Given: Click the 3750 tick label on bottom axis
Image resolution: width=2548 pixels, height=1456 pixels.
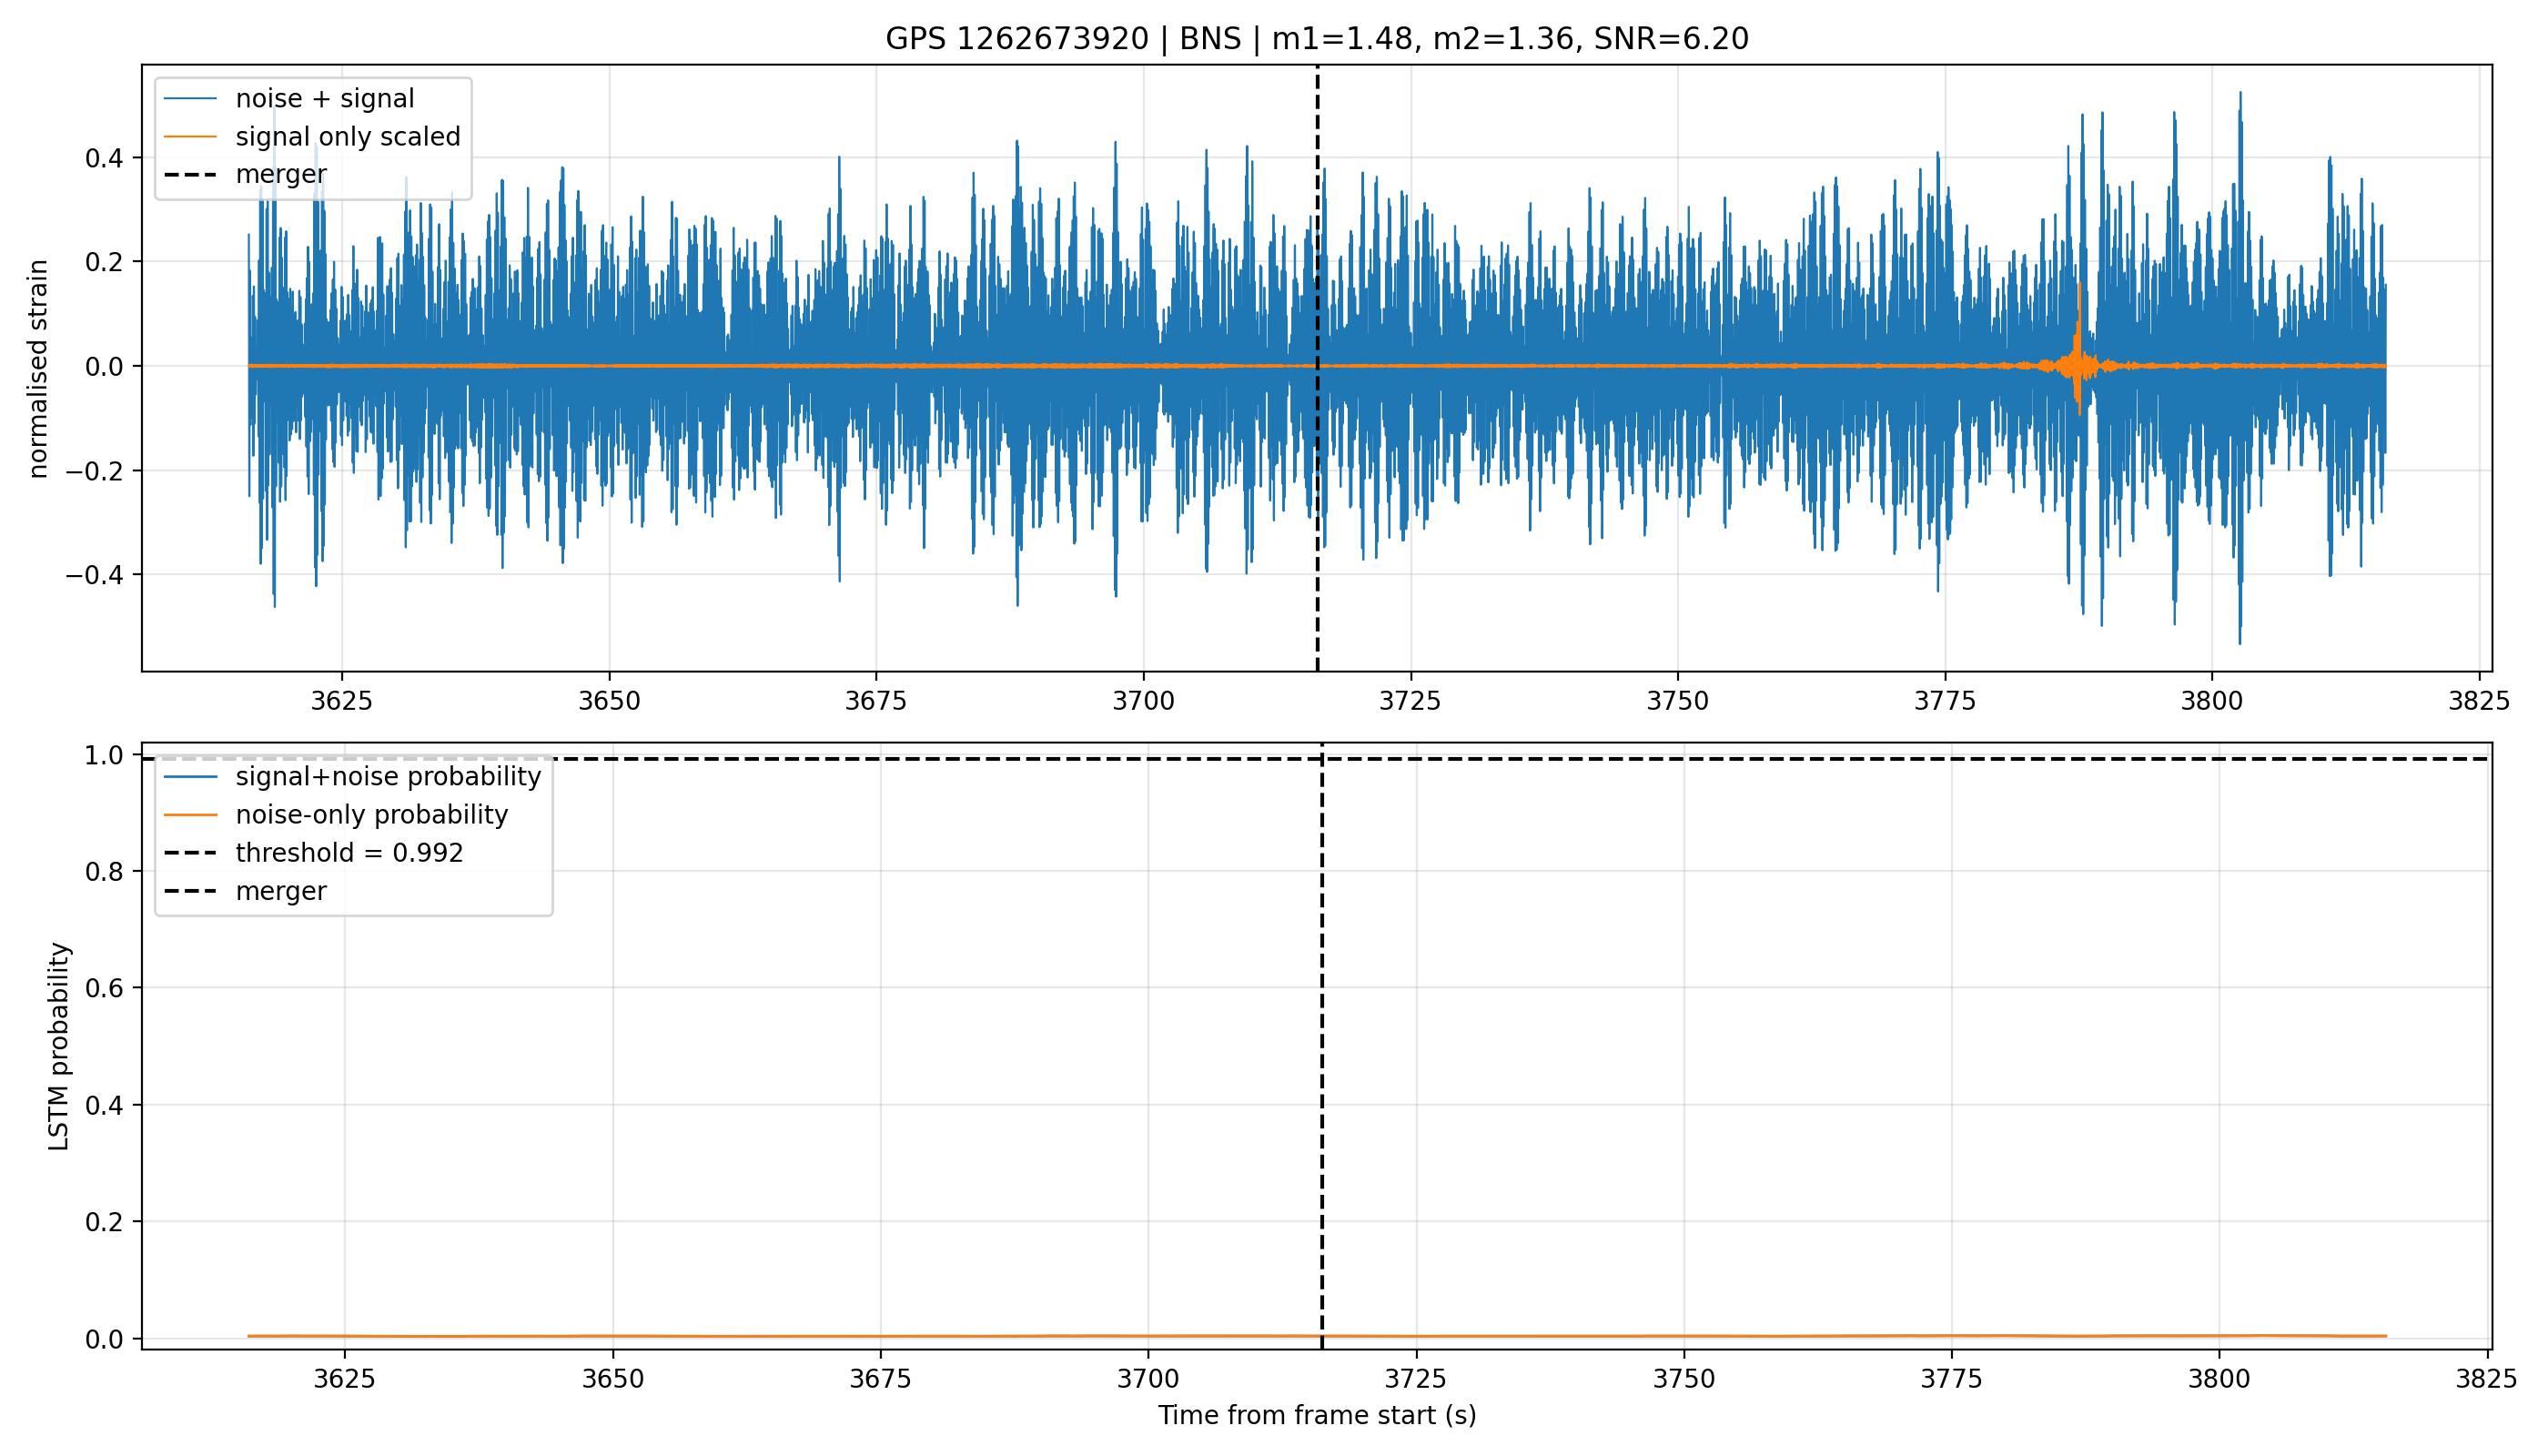Looking at the screenshot, I should point(1684,1379).
